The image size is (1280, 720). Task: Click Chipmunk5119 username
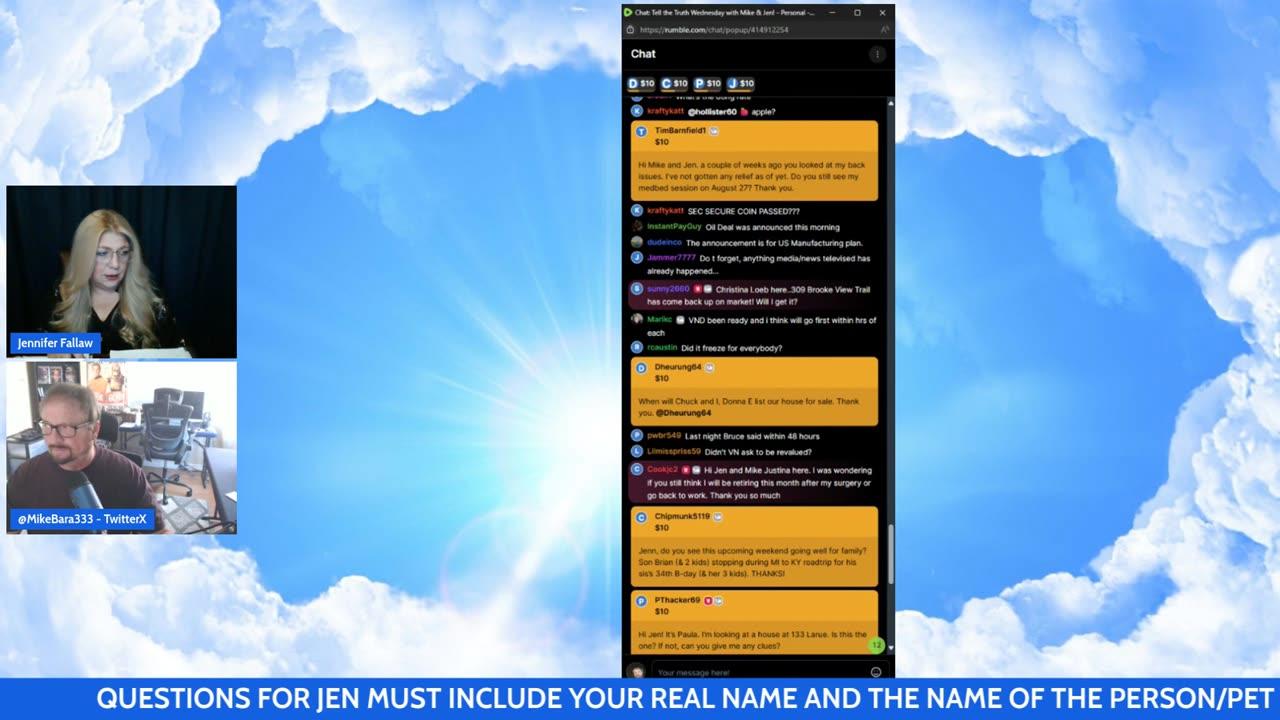coord(682,517)
